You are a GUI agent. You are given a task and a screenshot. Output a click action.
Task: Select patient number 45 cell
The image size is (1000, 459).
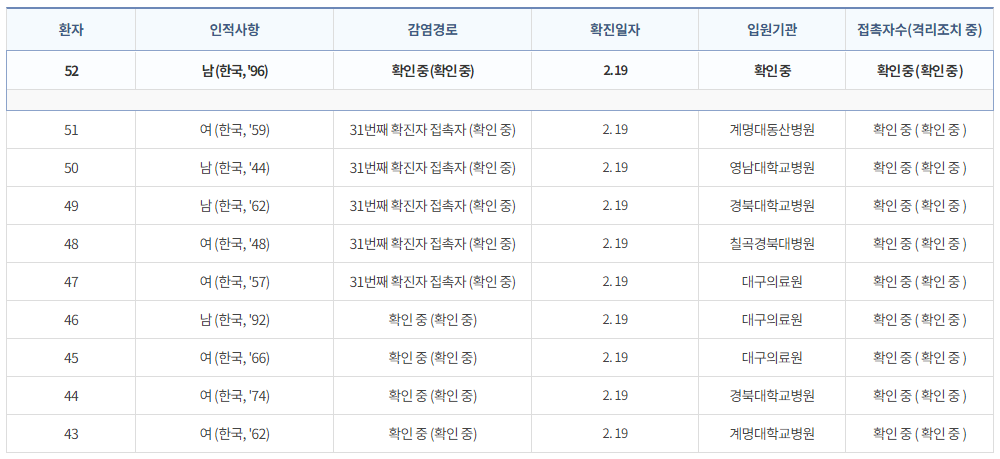click(71, 358)
